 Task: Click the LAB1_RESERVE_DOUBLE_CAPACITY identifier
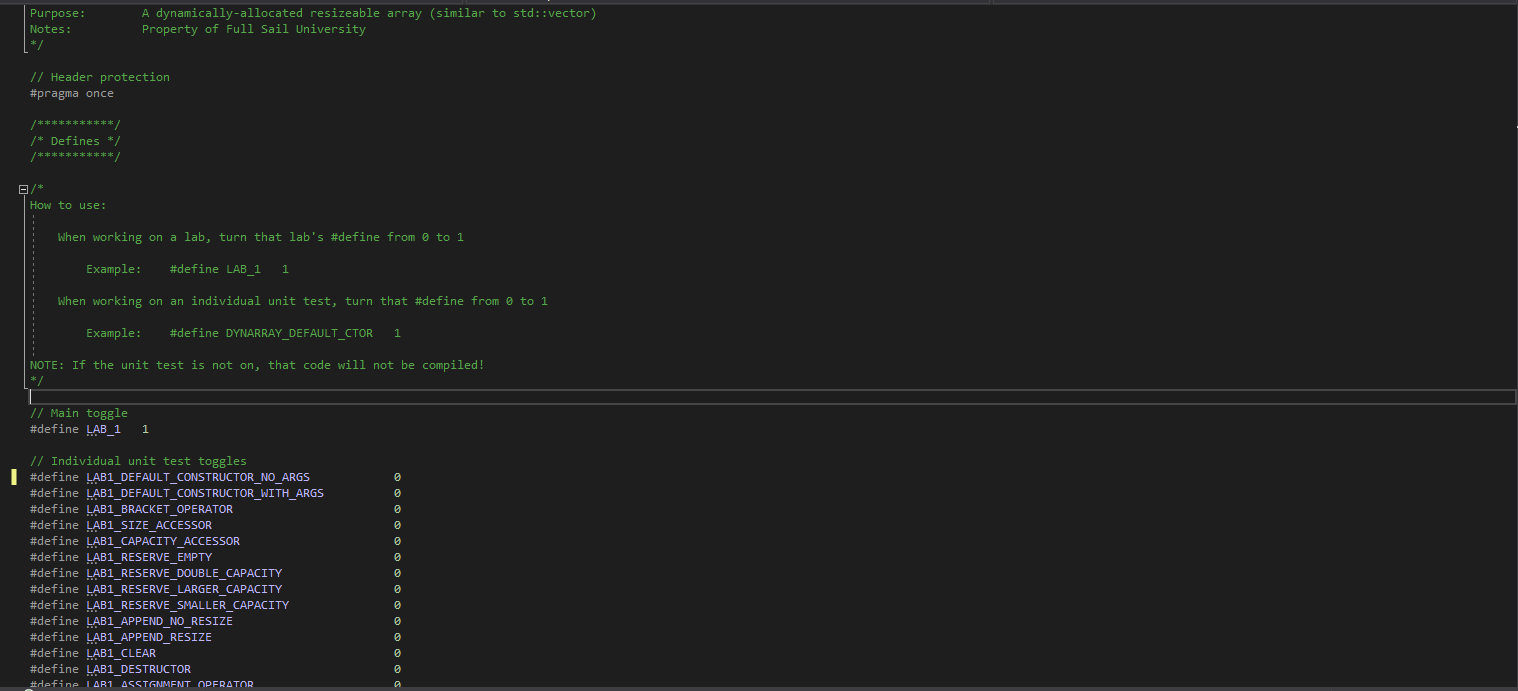point(182,572)
